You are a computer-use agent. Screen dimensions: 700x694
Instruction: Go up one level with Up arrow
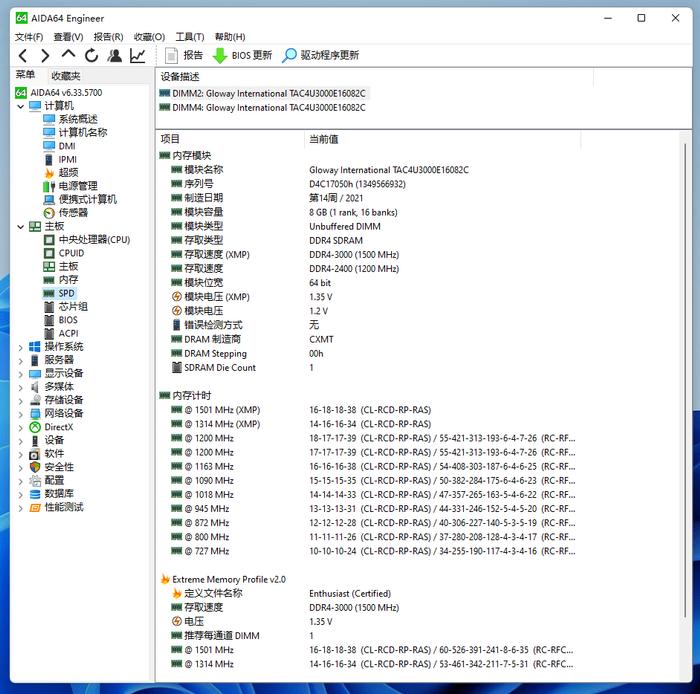point(68,54)
